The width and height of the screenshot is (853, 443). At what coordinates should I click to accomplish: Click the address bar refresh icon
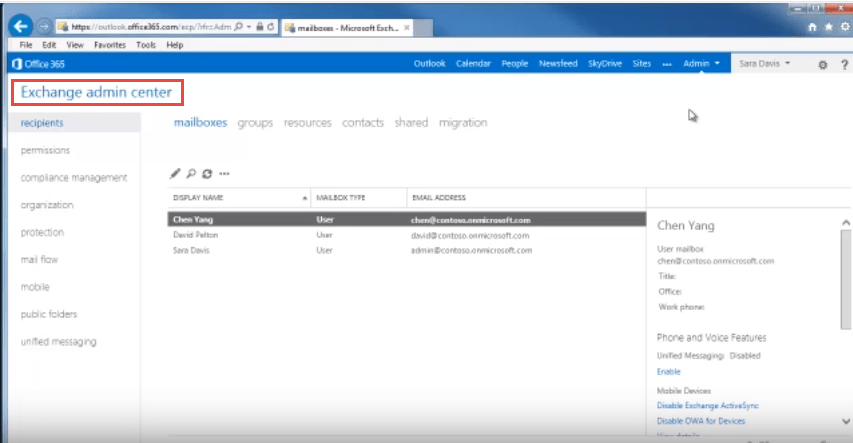pos(270,27)
